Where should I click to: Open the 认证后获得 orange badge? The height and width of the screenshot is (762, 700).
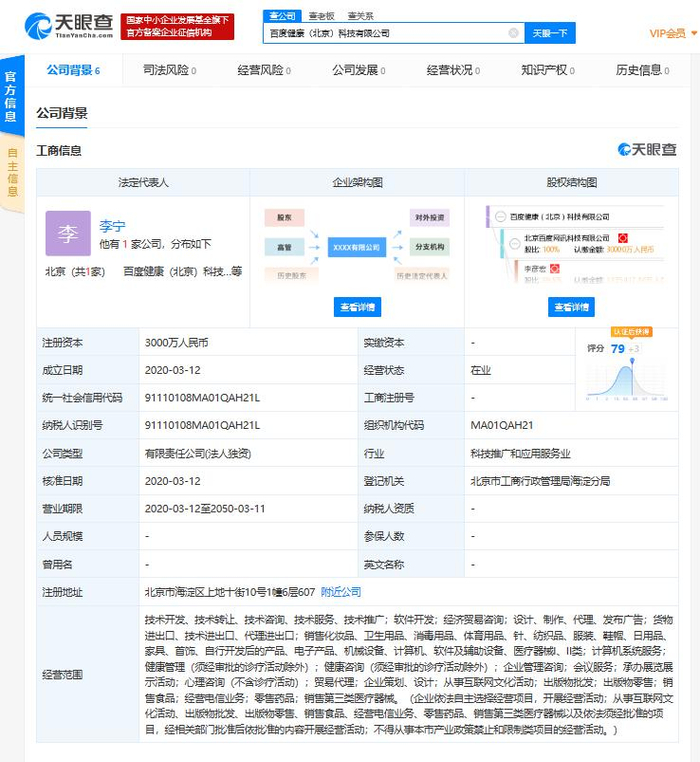[631, 332]
